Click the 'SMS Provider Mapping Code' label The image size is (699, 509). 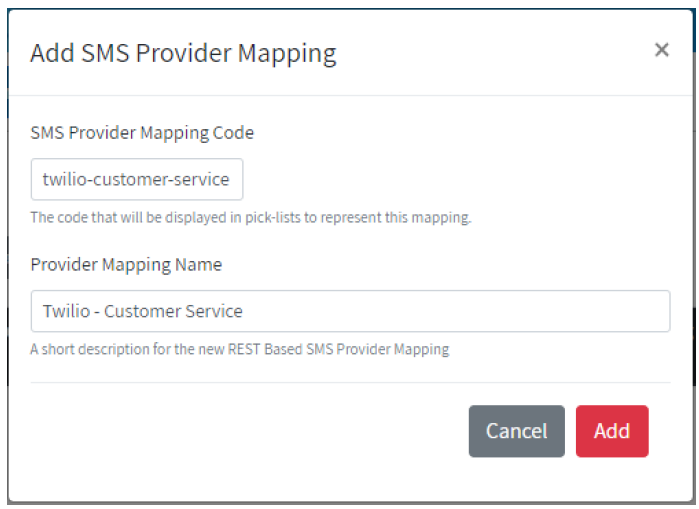142,133
